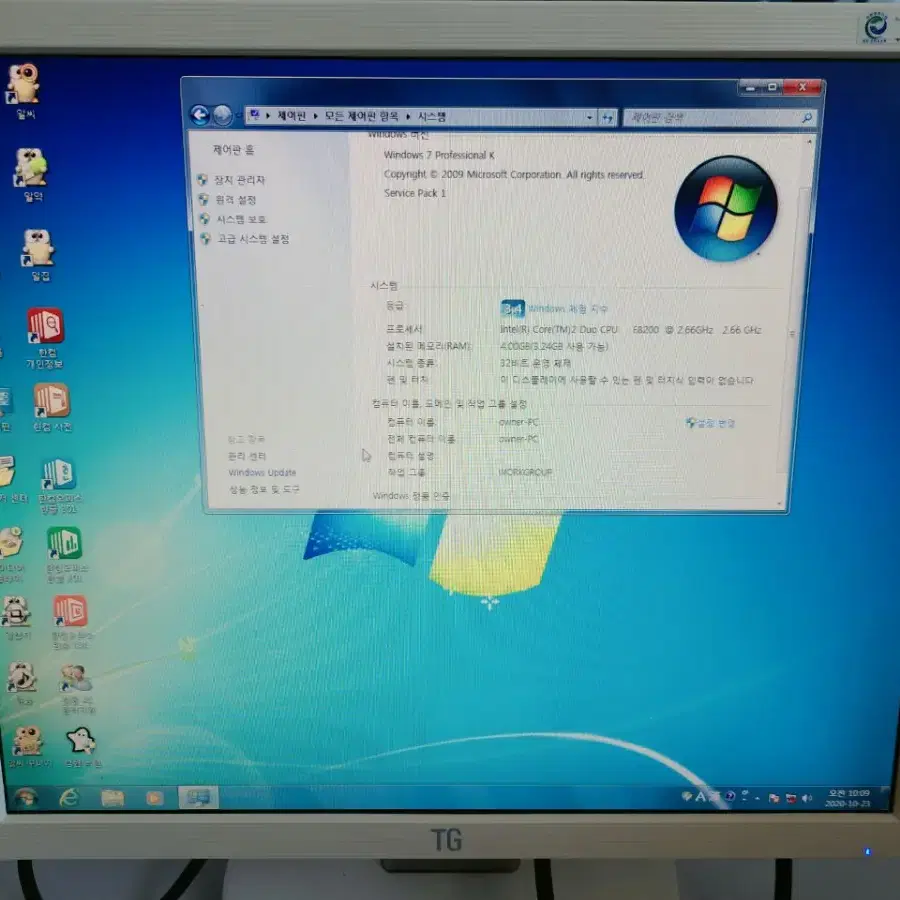Launch the 알약 antivirus shortcut
The width and height of the screenshot is (900, 900).
pyautogui.click(x=32, y=174)
